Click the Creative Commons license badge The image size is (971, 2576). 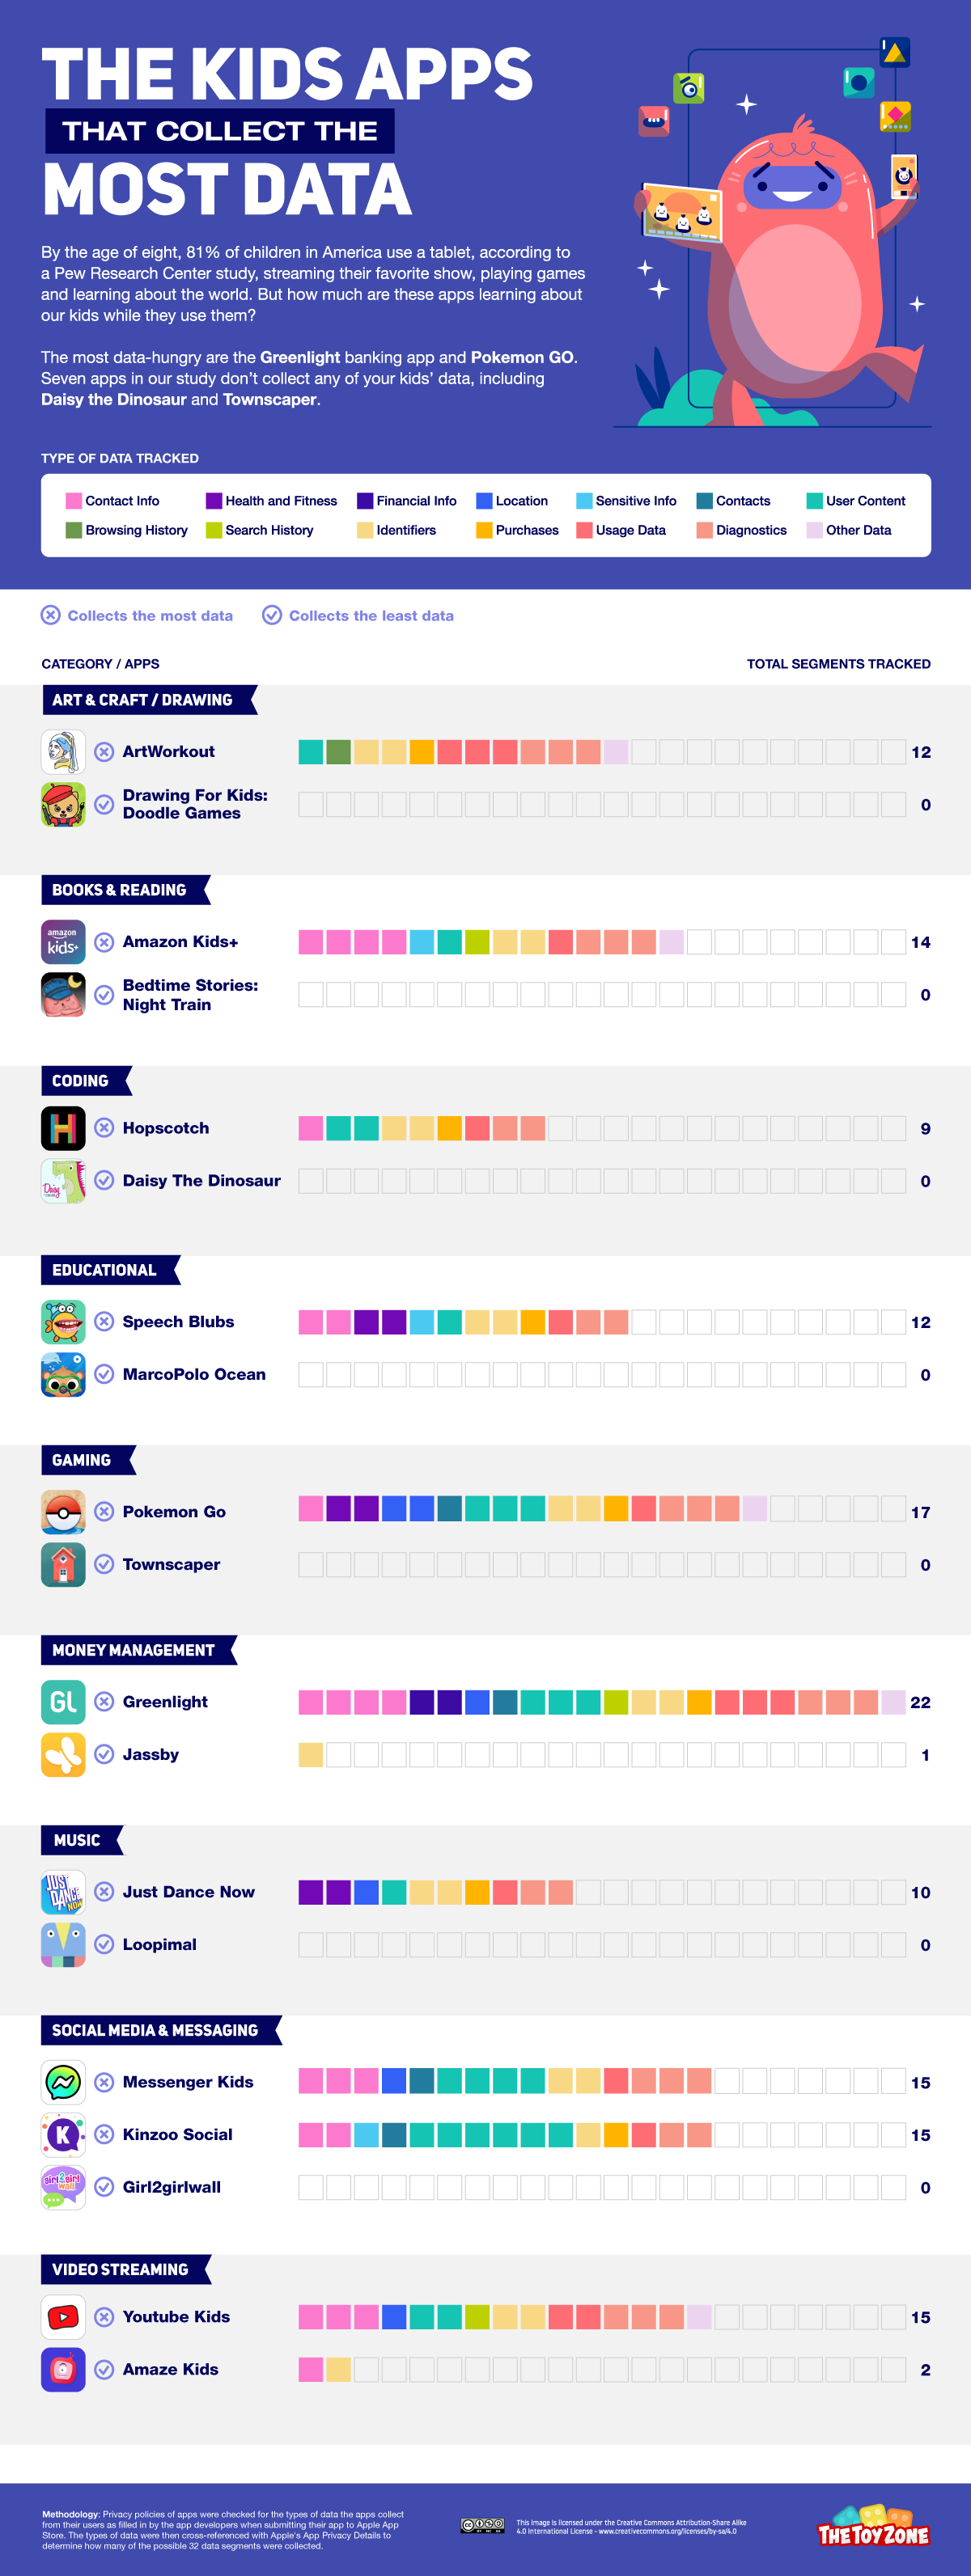pos(482,2525)
